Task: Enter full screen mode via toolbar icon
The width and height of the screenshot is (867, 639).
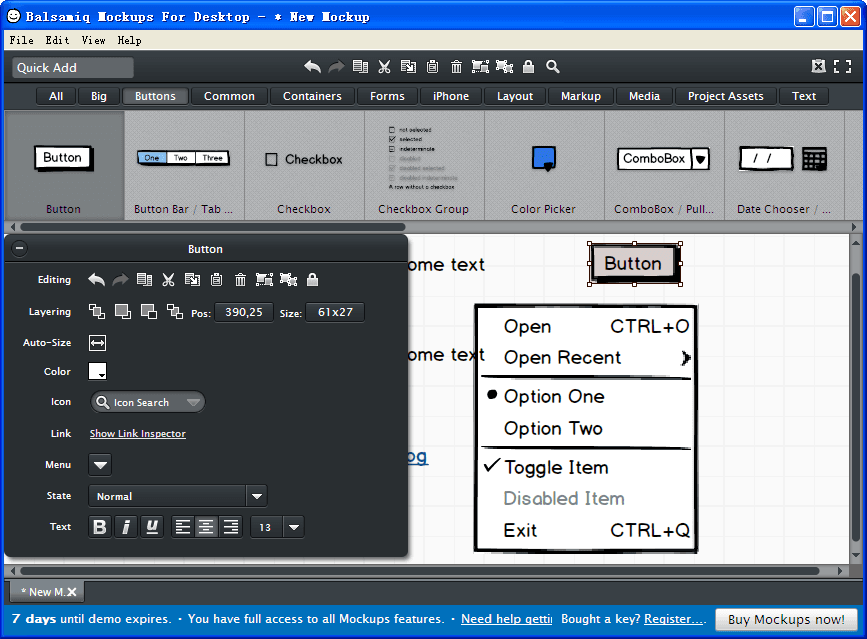Action: pyautogui.click(x=843, y=67)
